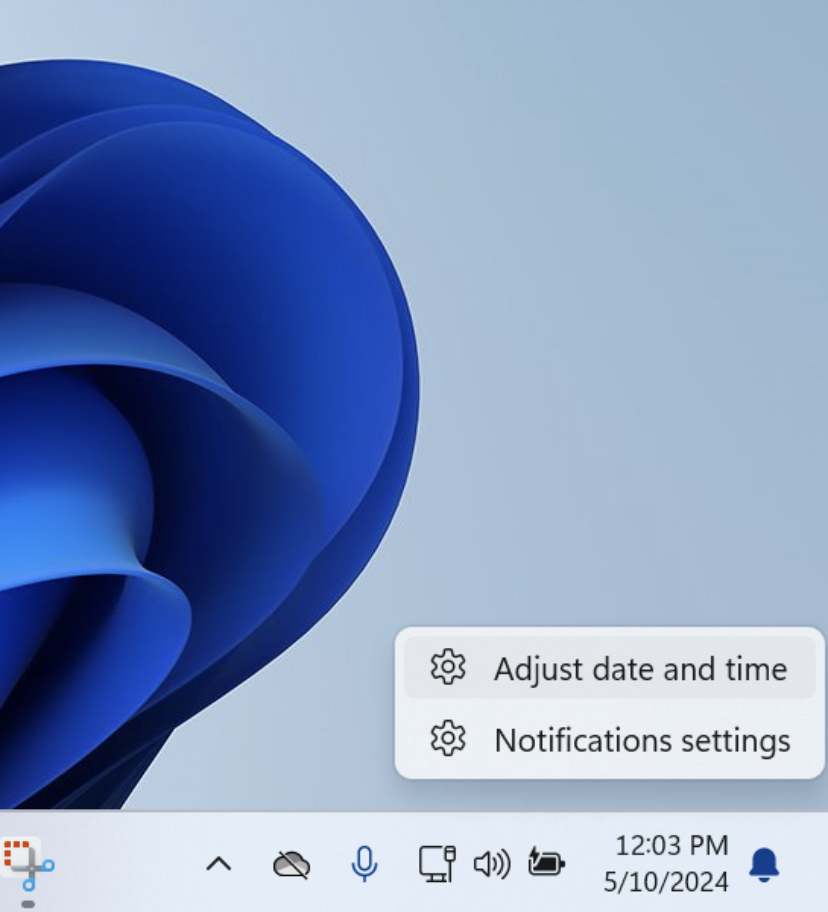The height and width of the screenshot is (912, 828).
Task: Open the speaker volume tray icon
Action: pyautogui.click(x=492, y=864)
